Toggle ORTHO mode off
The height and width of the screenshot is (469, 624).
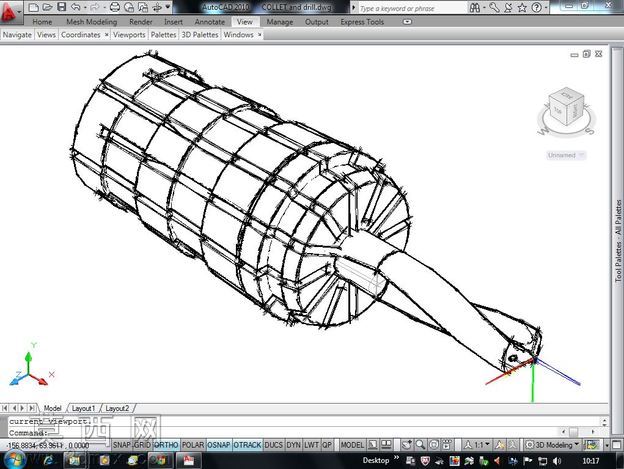[166, 445]
